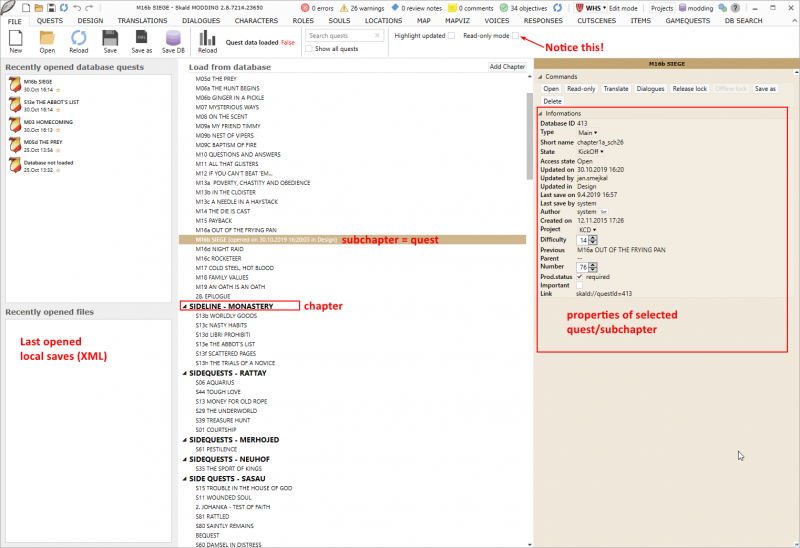Tick the Important checkbox
Screen dimensions: 800x548
pyautogui.click(x=580, y=285)
